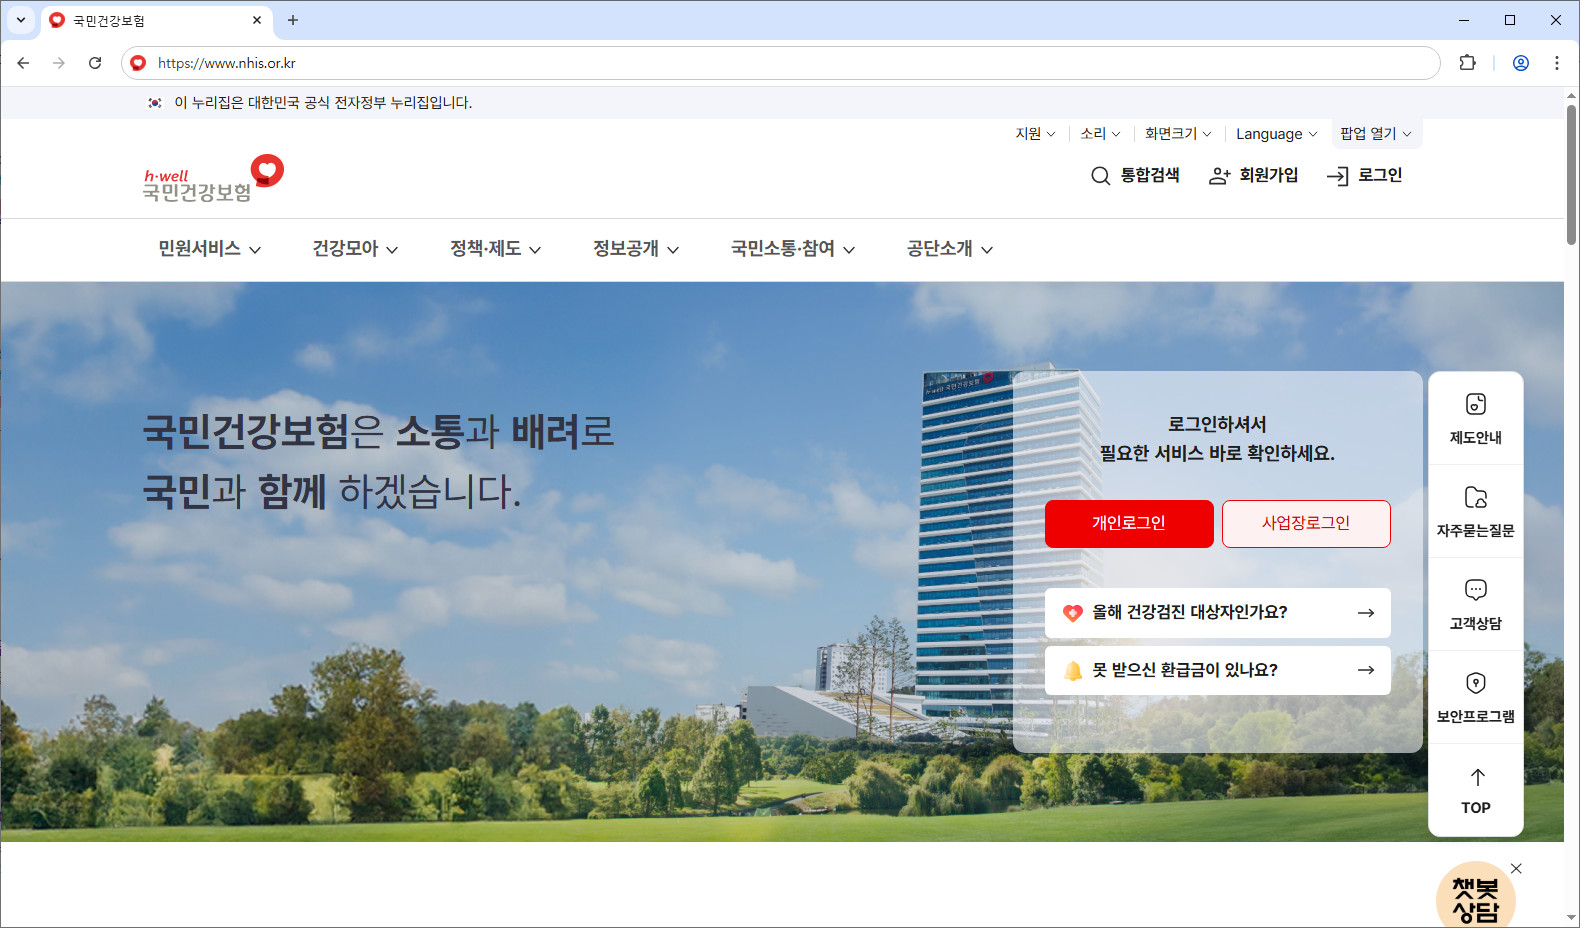1580x928 pixels.
Task: Click the 회원가입 person-plus icon
Action: tap(1219, 176)
